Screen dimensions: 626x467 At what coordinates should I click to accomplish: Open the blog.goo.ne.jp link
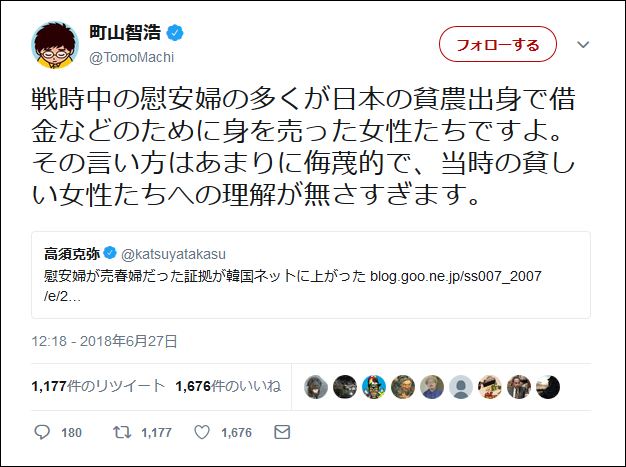[456, 276]
